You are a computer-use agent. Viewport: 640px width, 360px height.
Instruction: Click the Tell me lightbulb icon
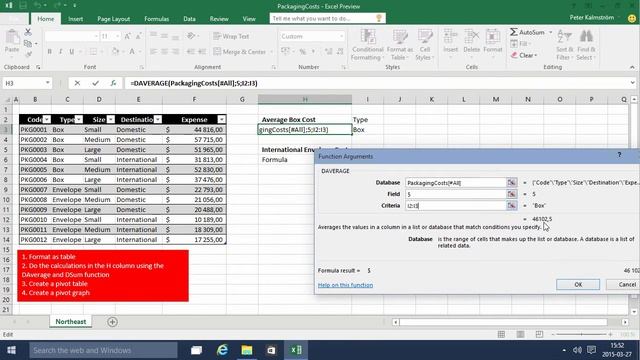379,18
